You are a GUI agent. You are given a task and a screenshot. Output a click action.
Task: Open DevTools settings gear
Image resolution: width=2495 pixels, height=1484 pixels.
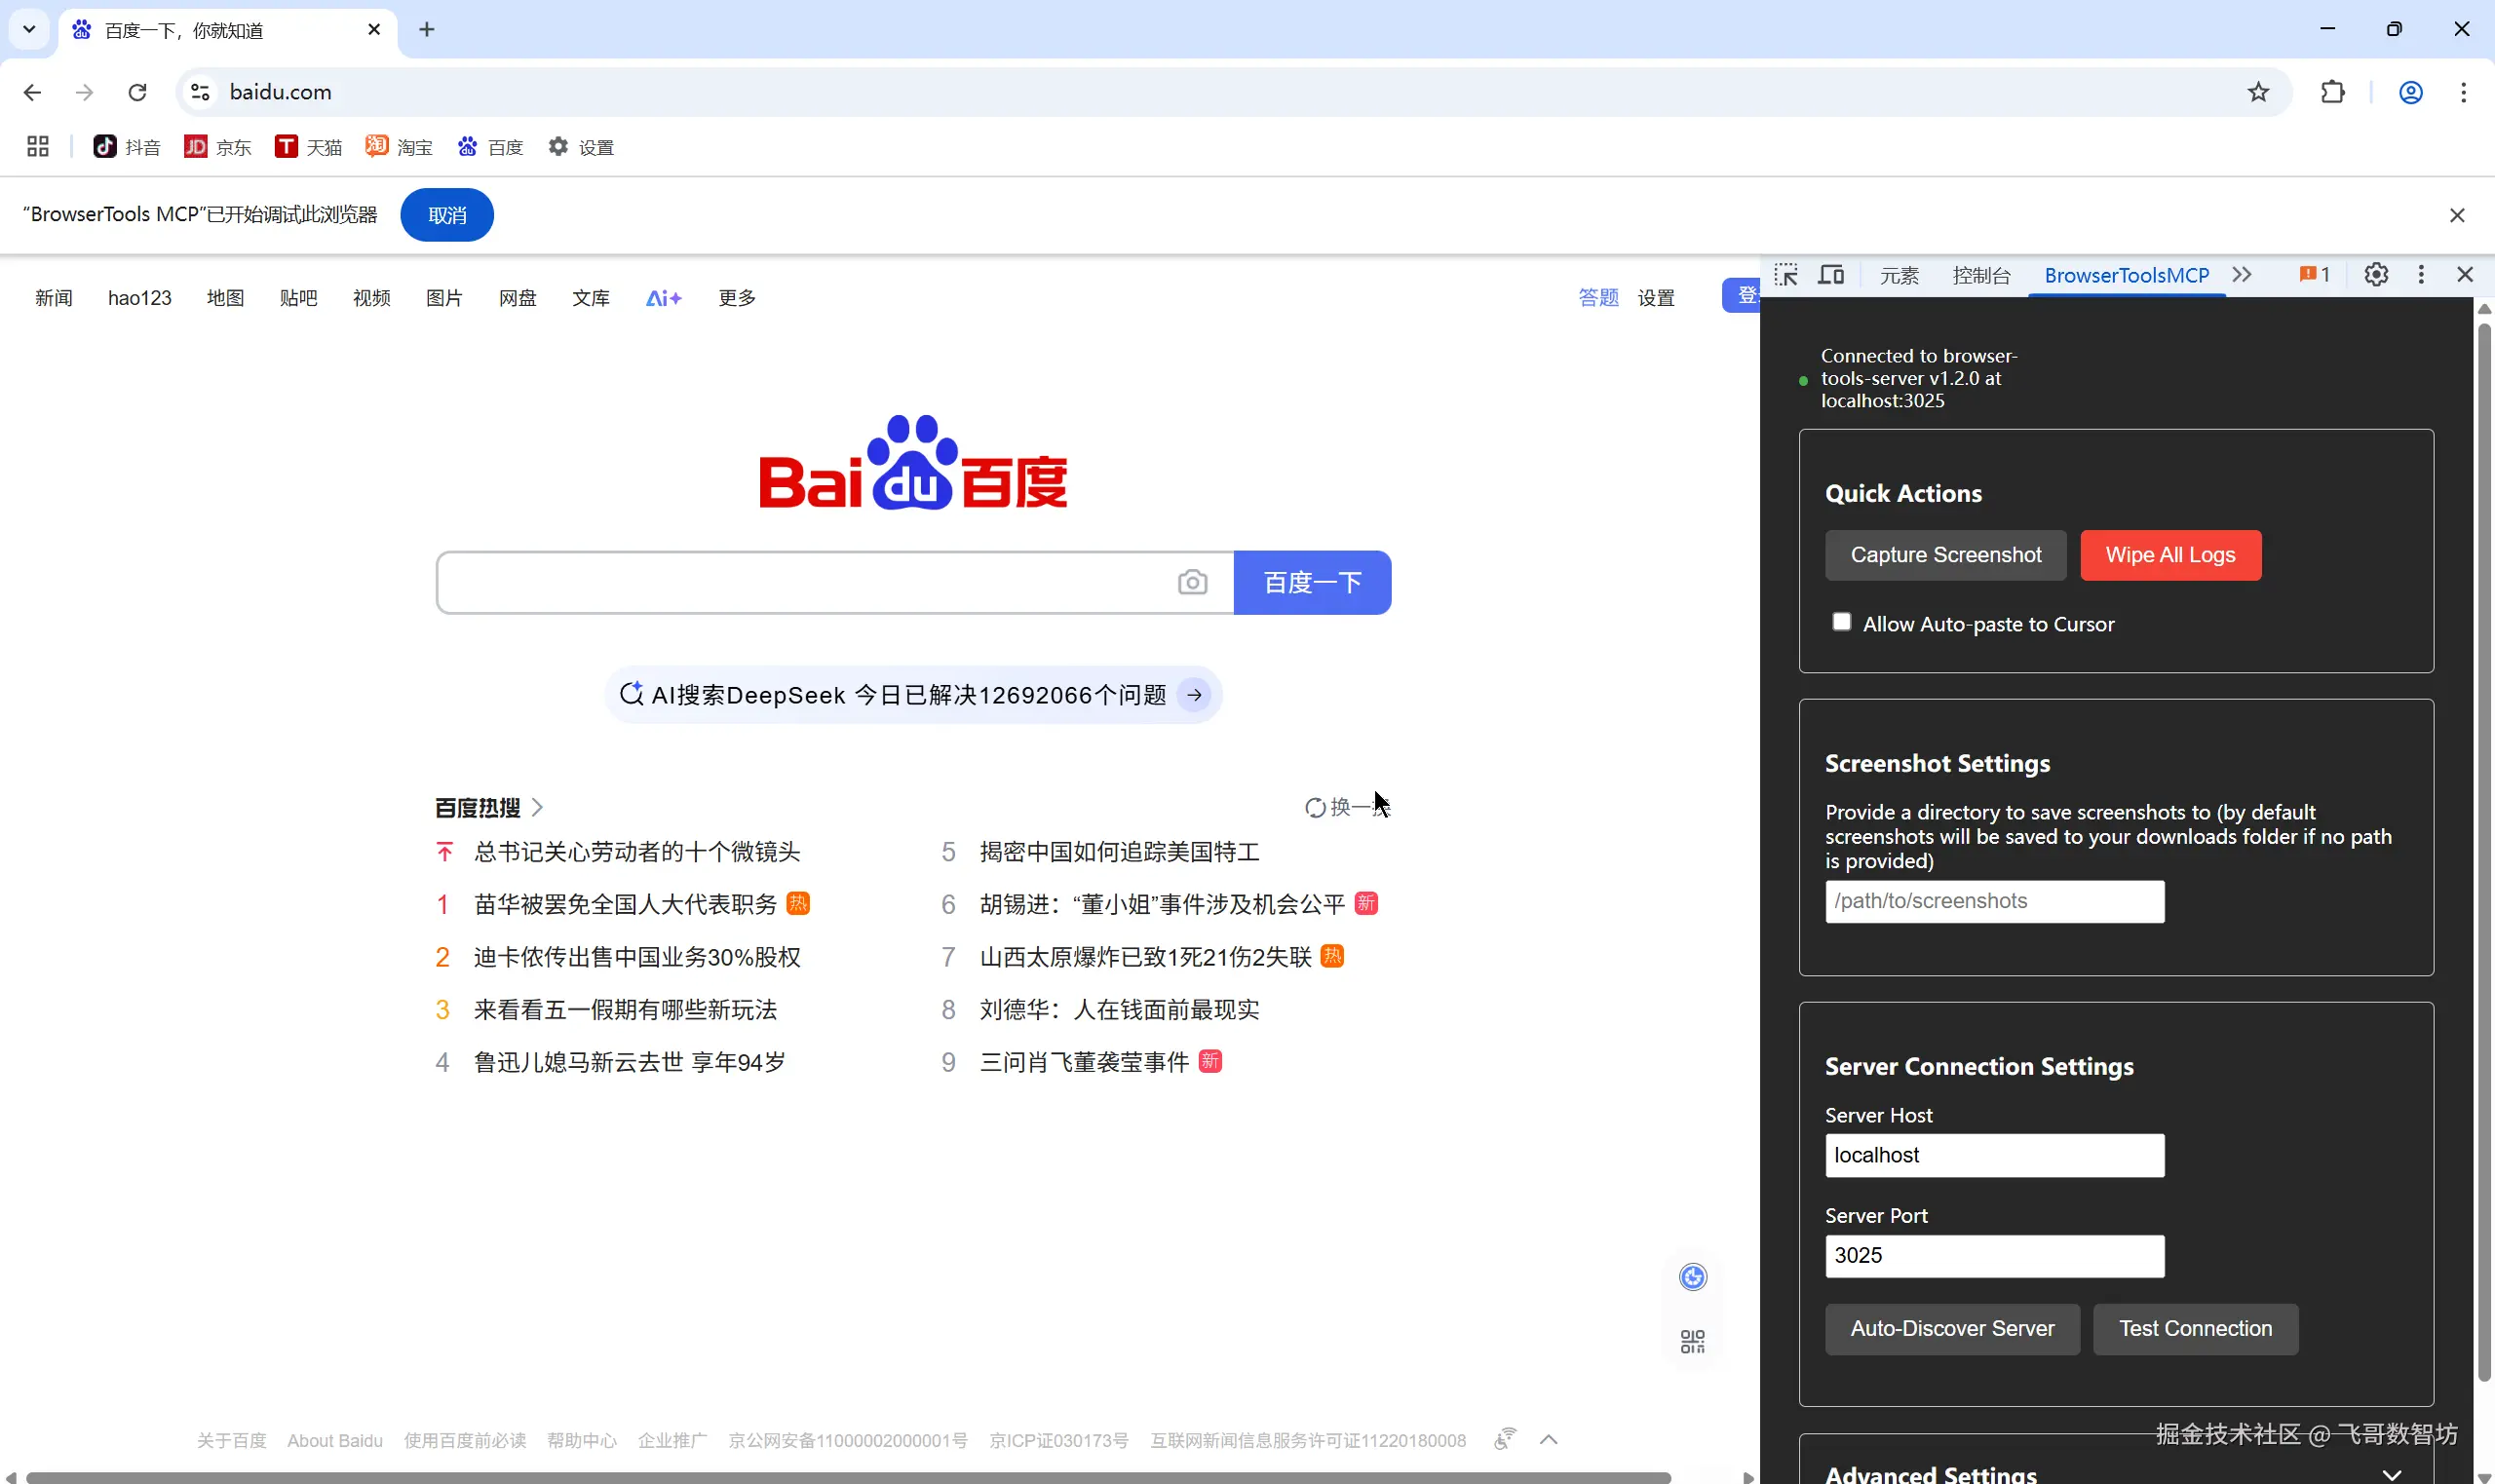click(2376, 275)
